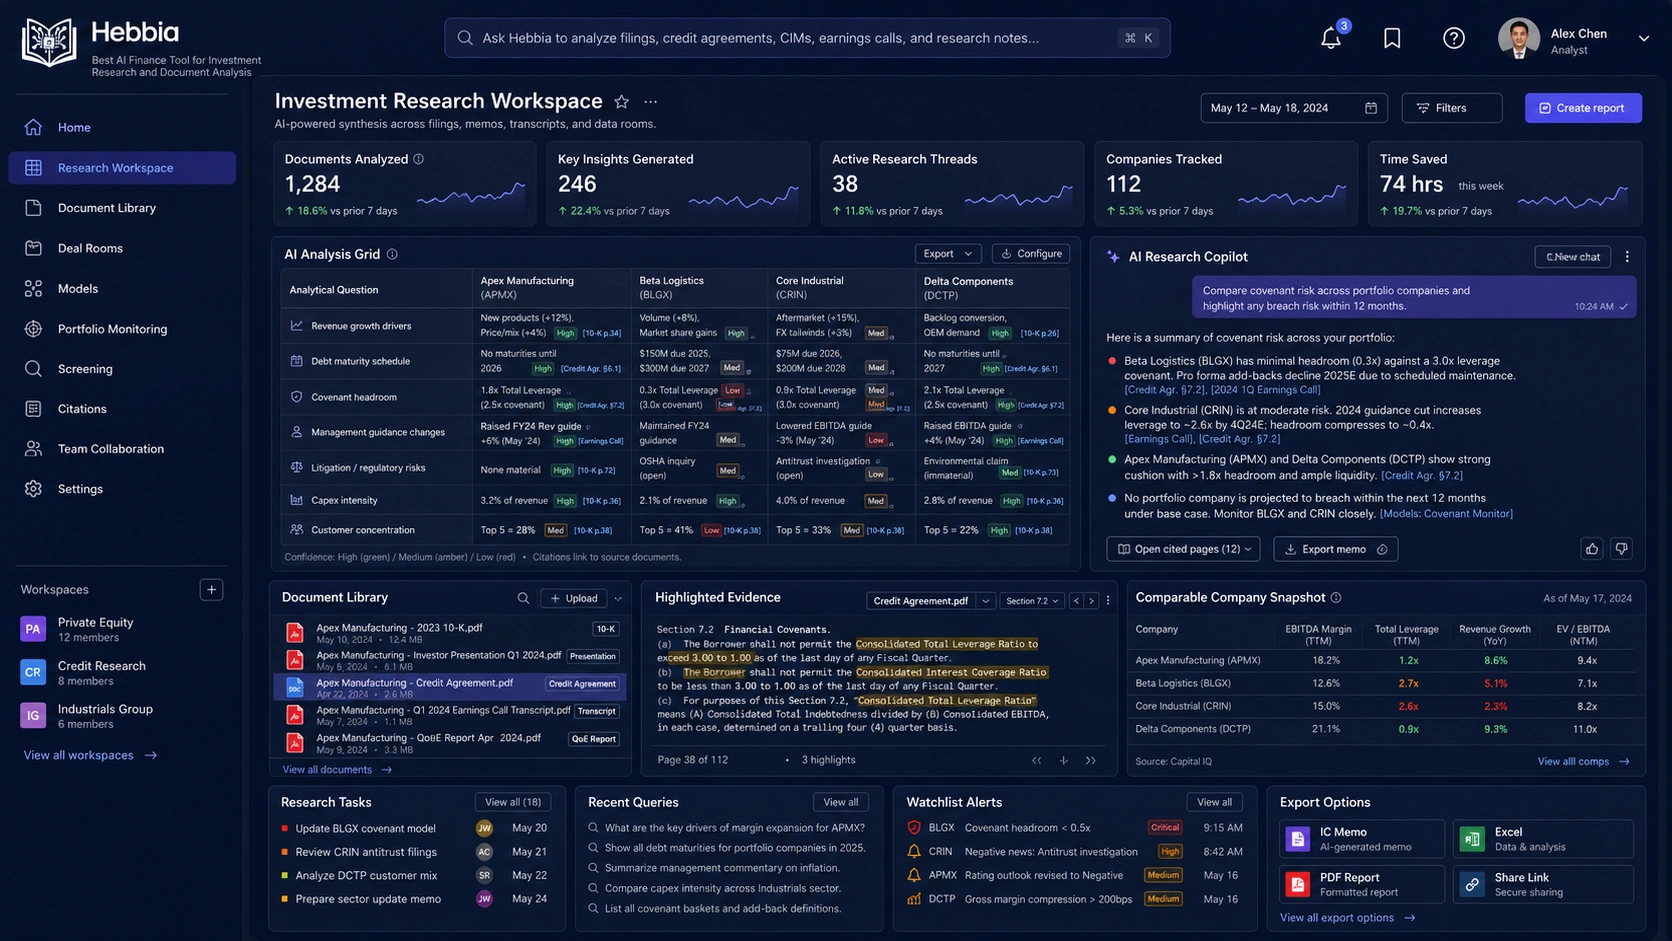Jump to next highlight page arrows

(x=1090, y=760)
